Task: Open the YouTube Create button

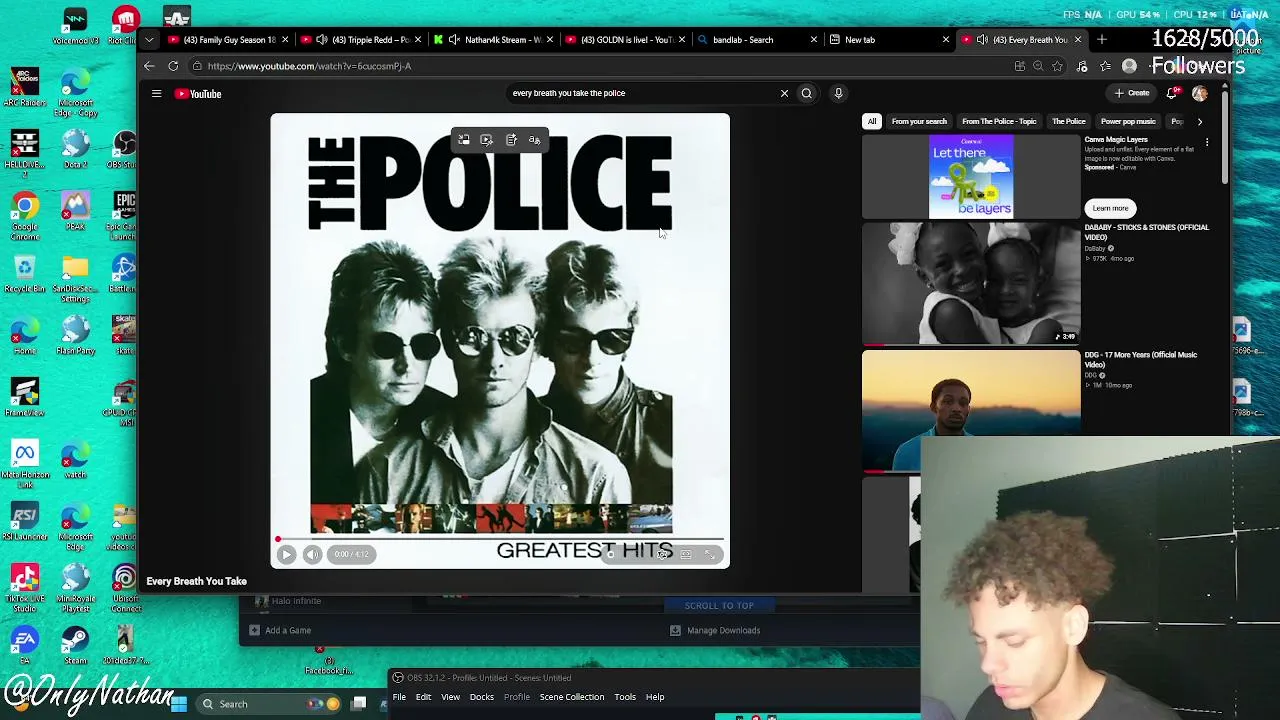Action: point(1132,93)
